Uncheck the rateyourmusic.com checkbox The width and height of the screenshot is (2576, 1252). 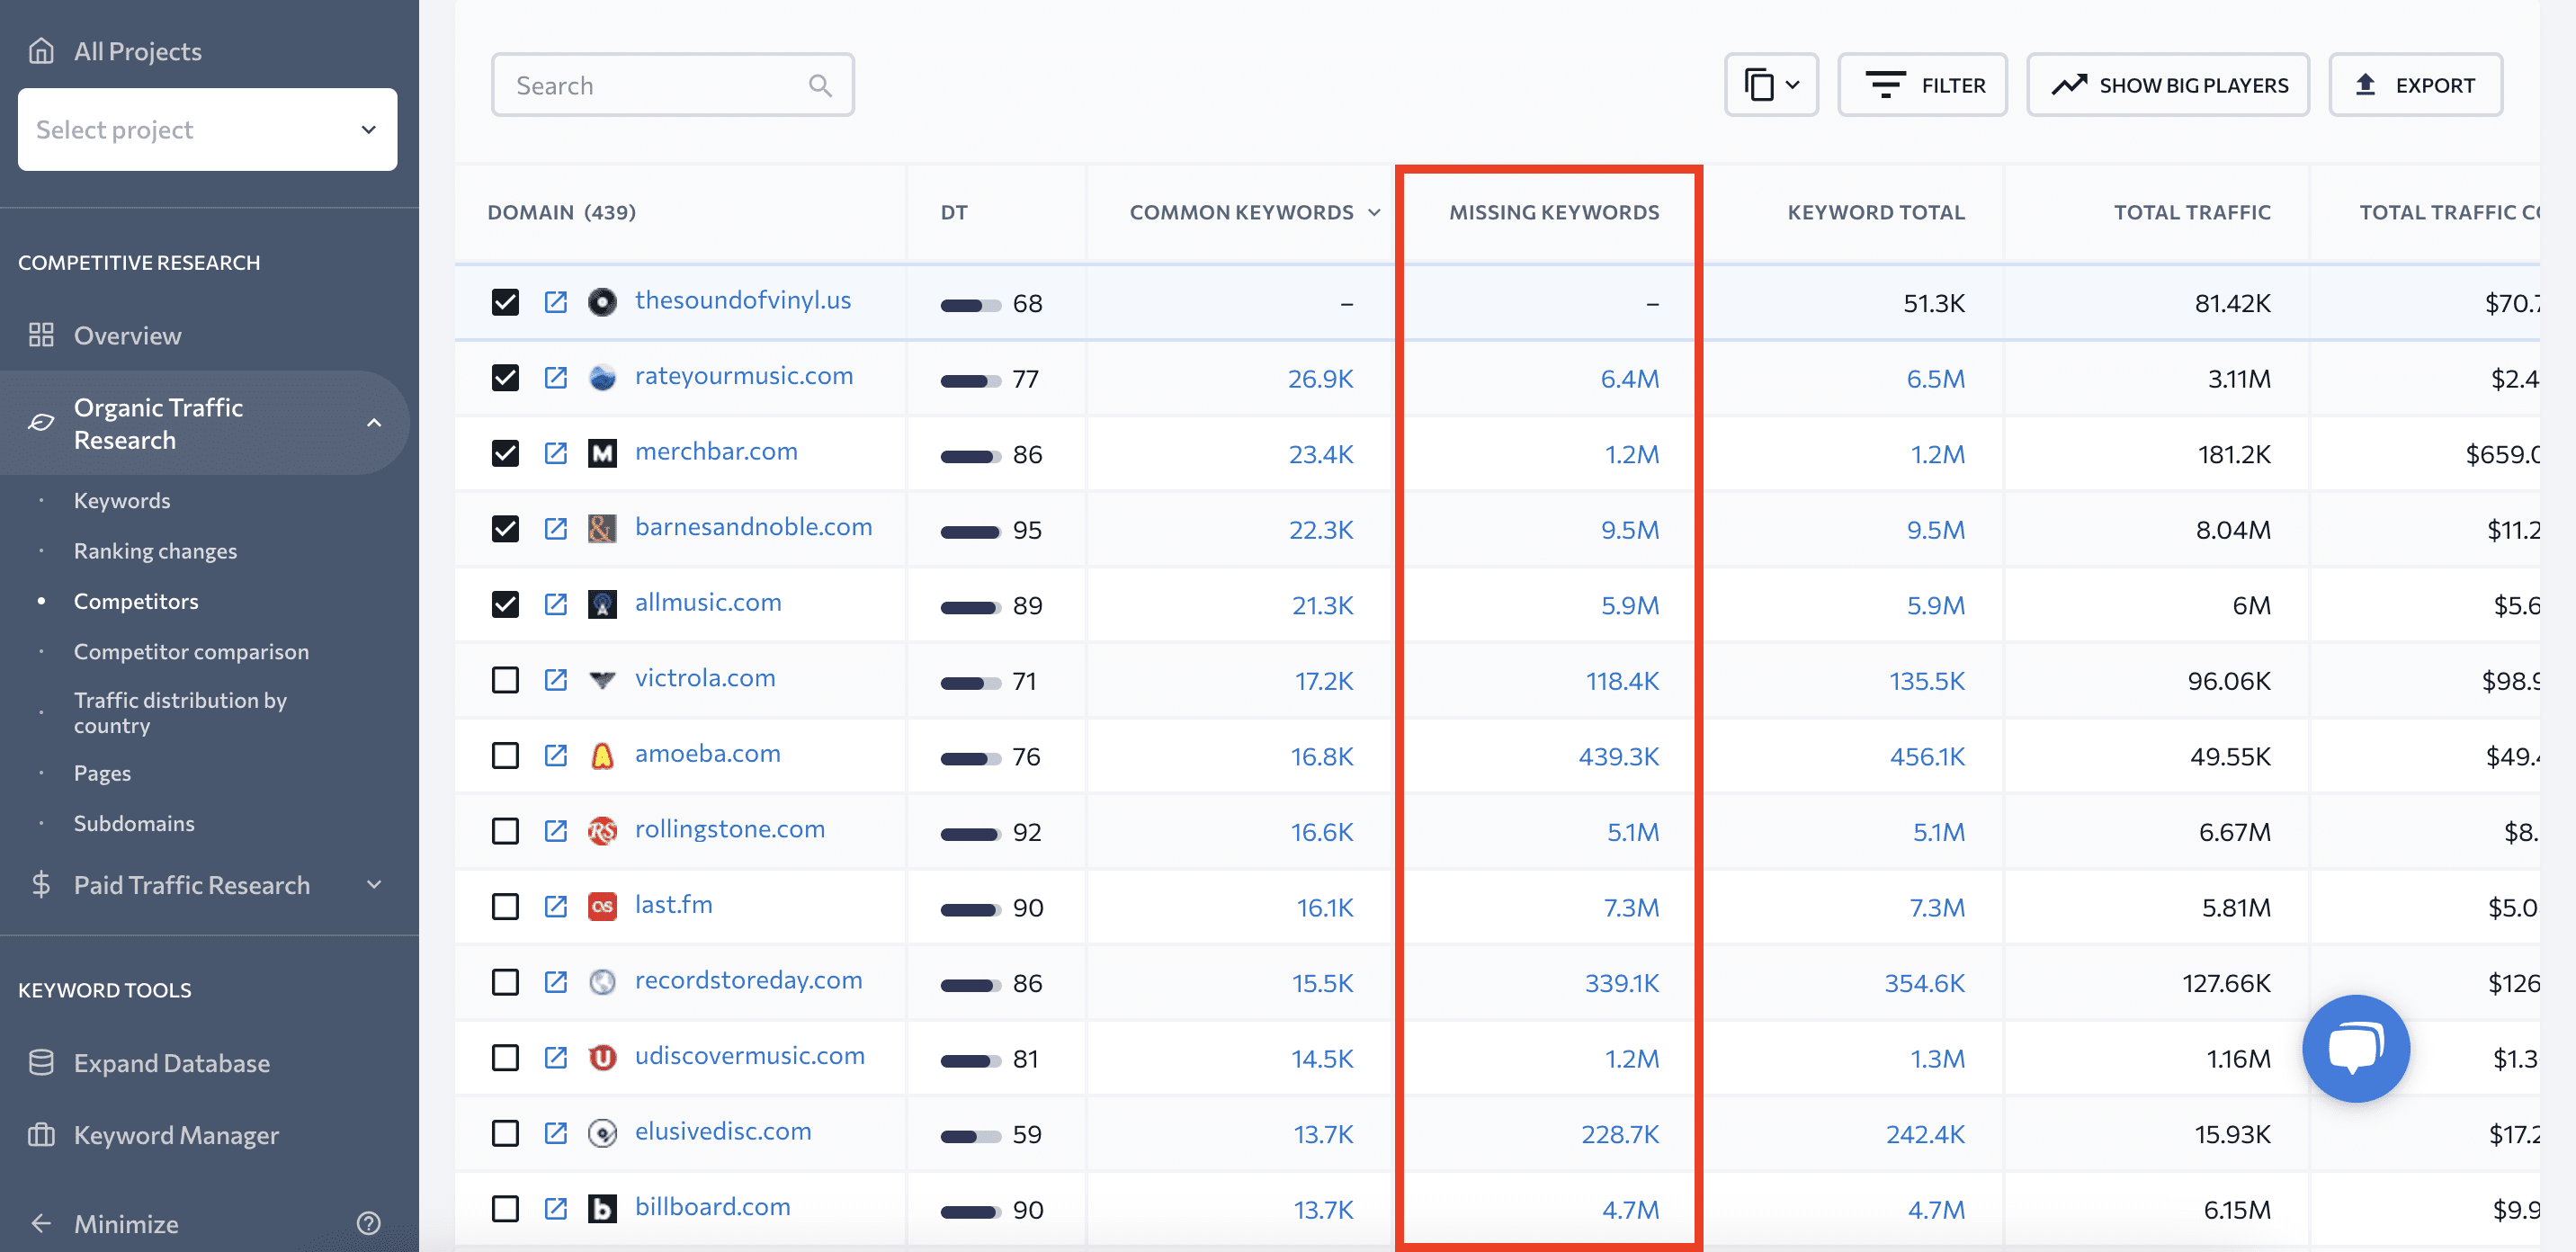tap(506, 378)
